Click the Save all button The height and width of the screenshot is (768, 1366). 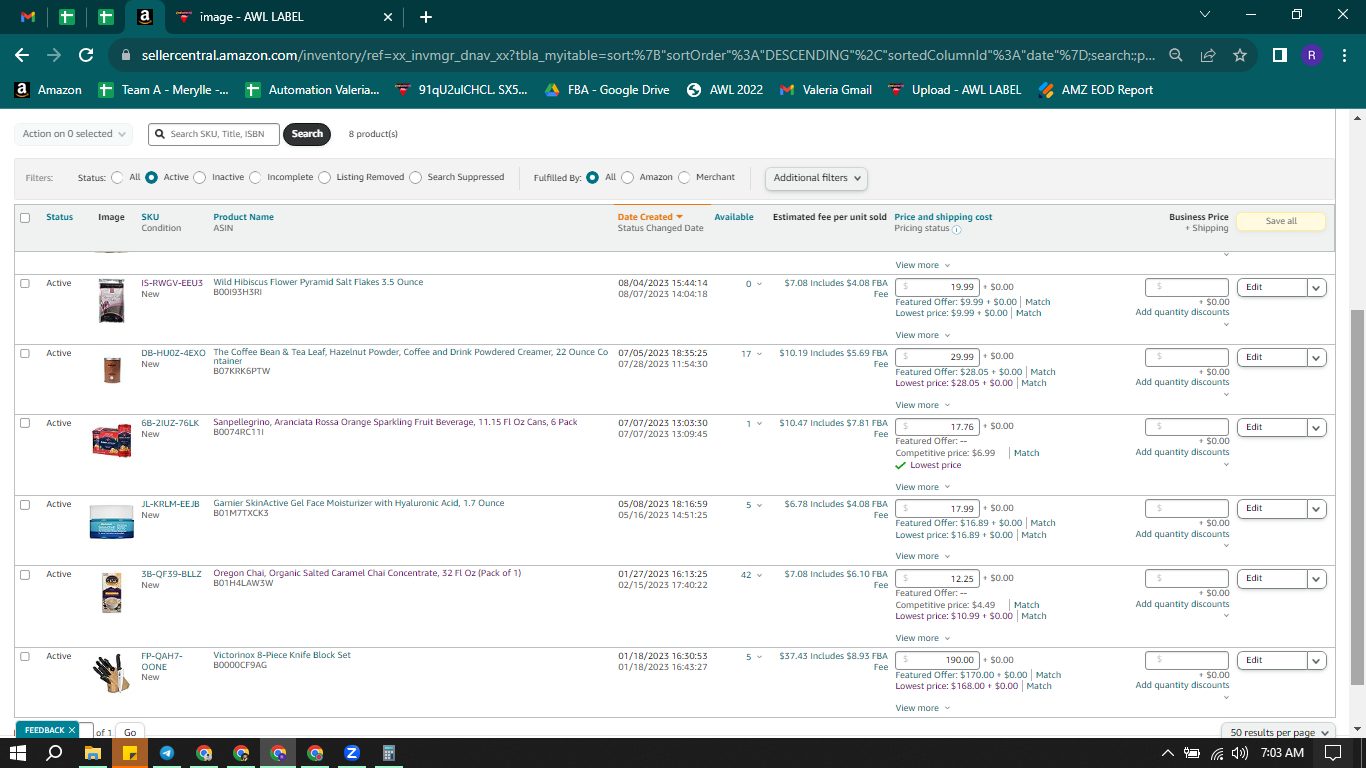click(x=1281, y=221)
